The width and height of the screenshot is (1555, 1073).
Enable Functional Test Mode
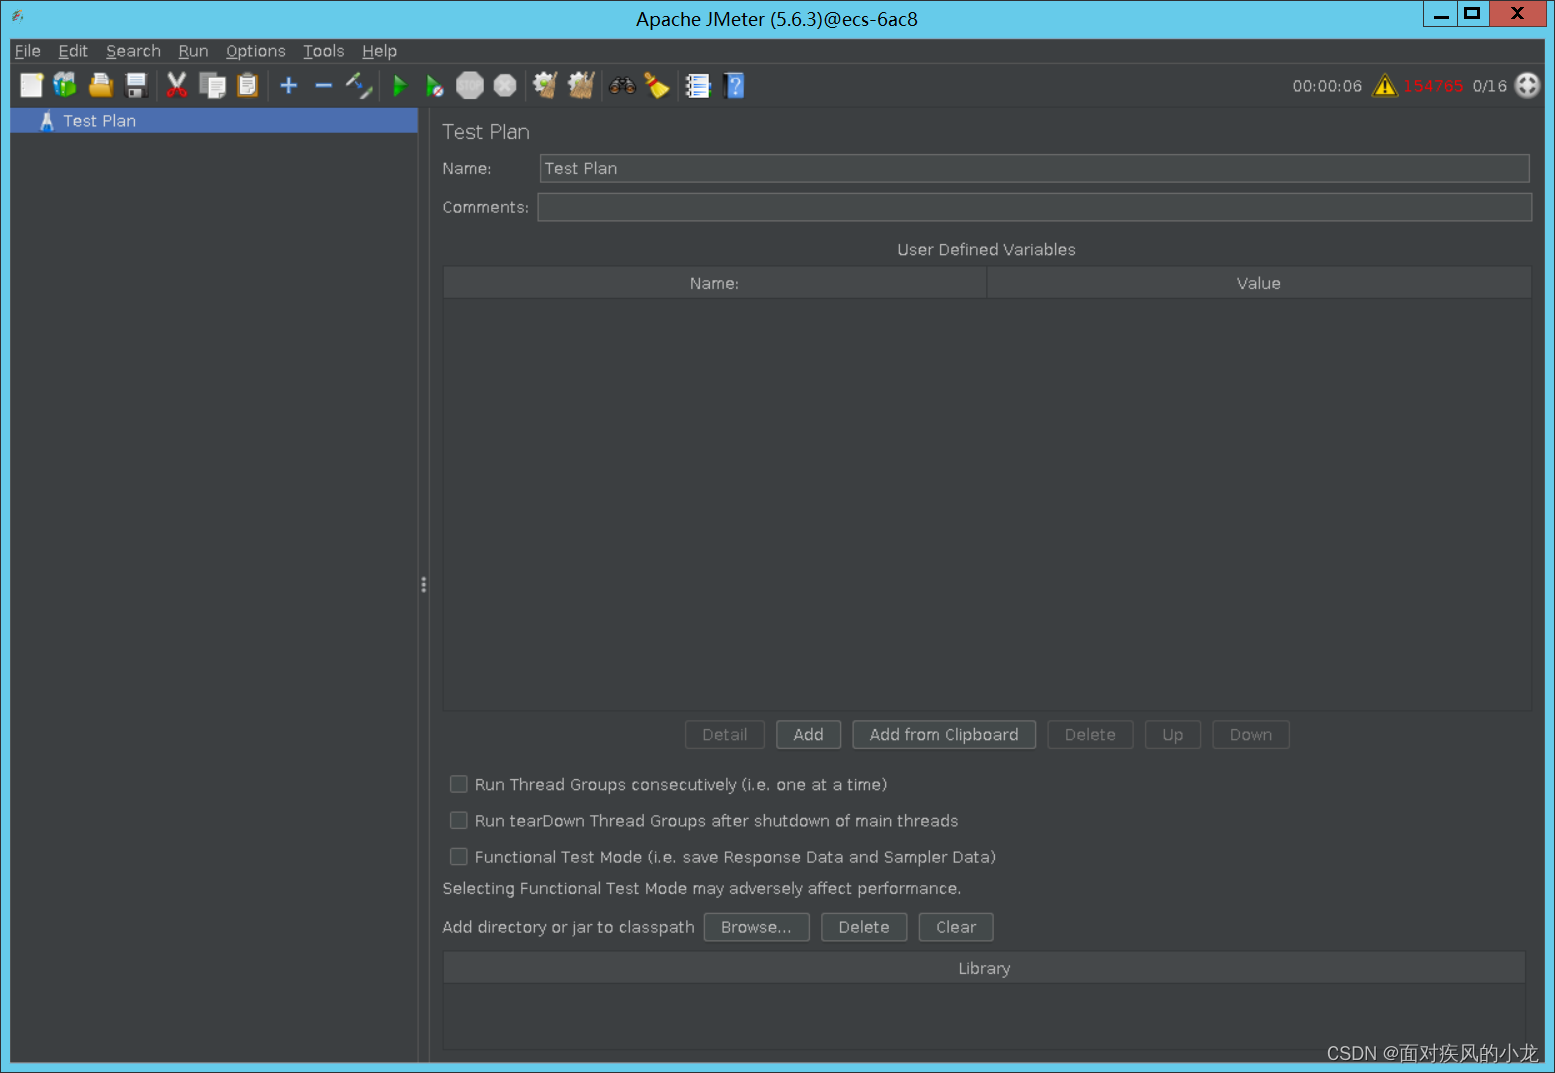(x=458, y=856)
